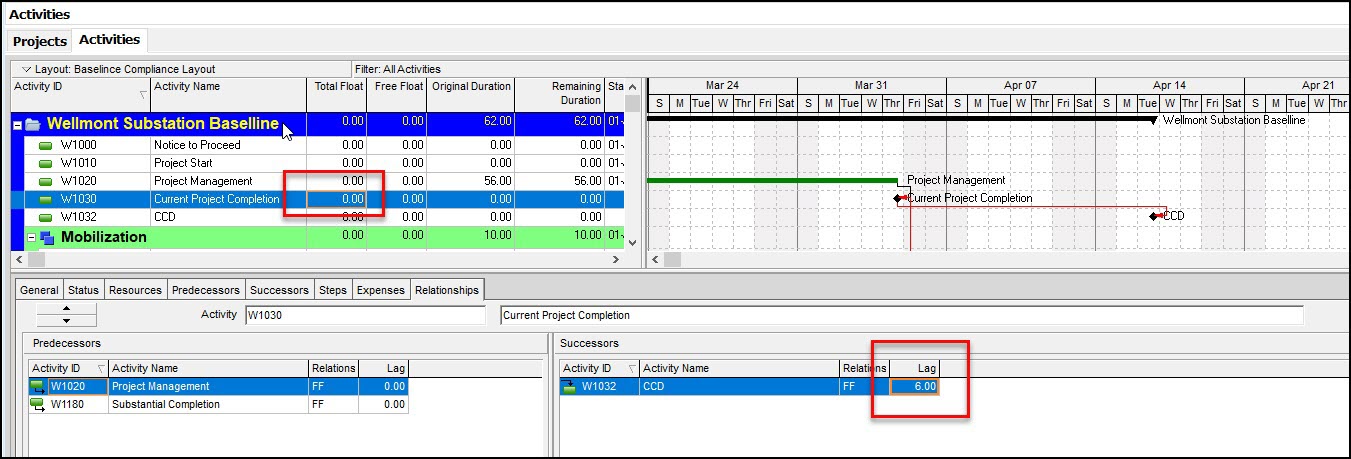The width and height of the screenshot is (1351, 459).
Task: Click the next activity down arrow button
Action: point(67,321)
